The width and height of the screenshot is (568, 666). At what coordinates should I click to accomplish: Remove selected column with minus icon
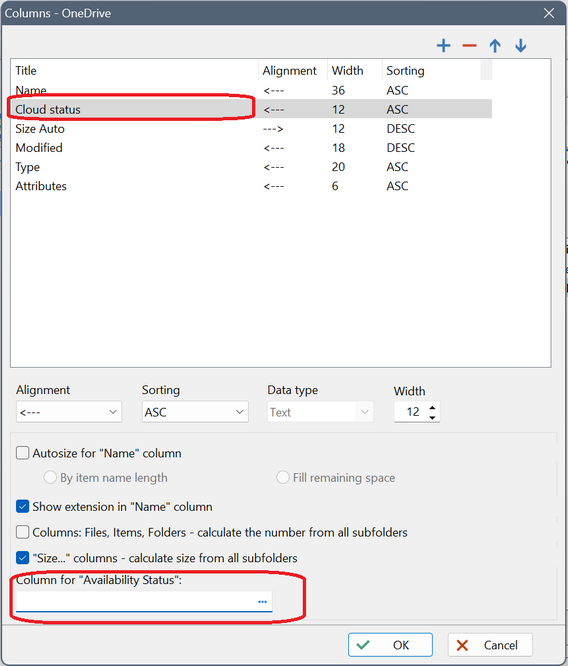pyautogui.click(x=469, y=45)
